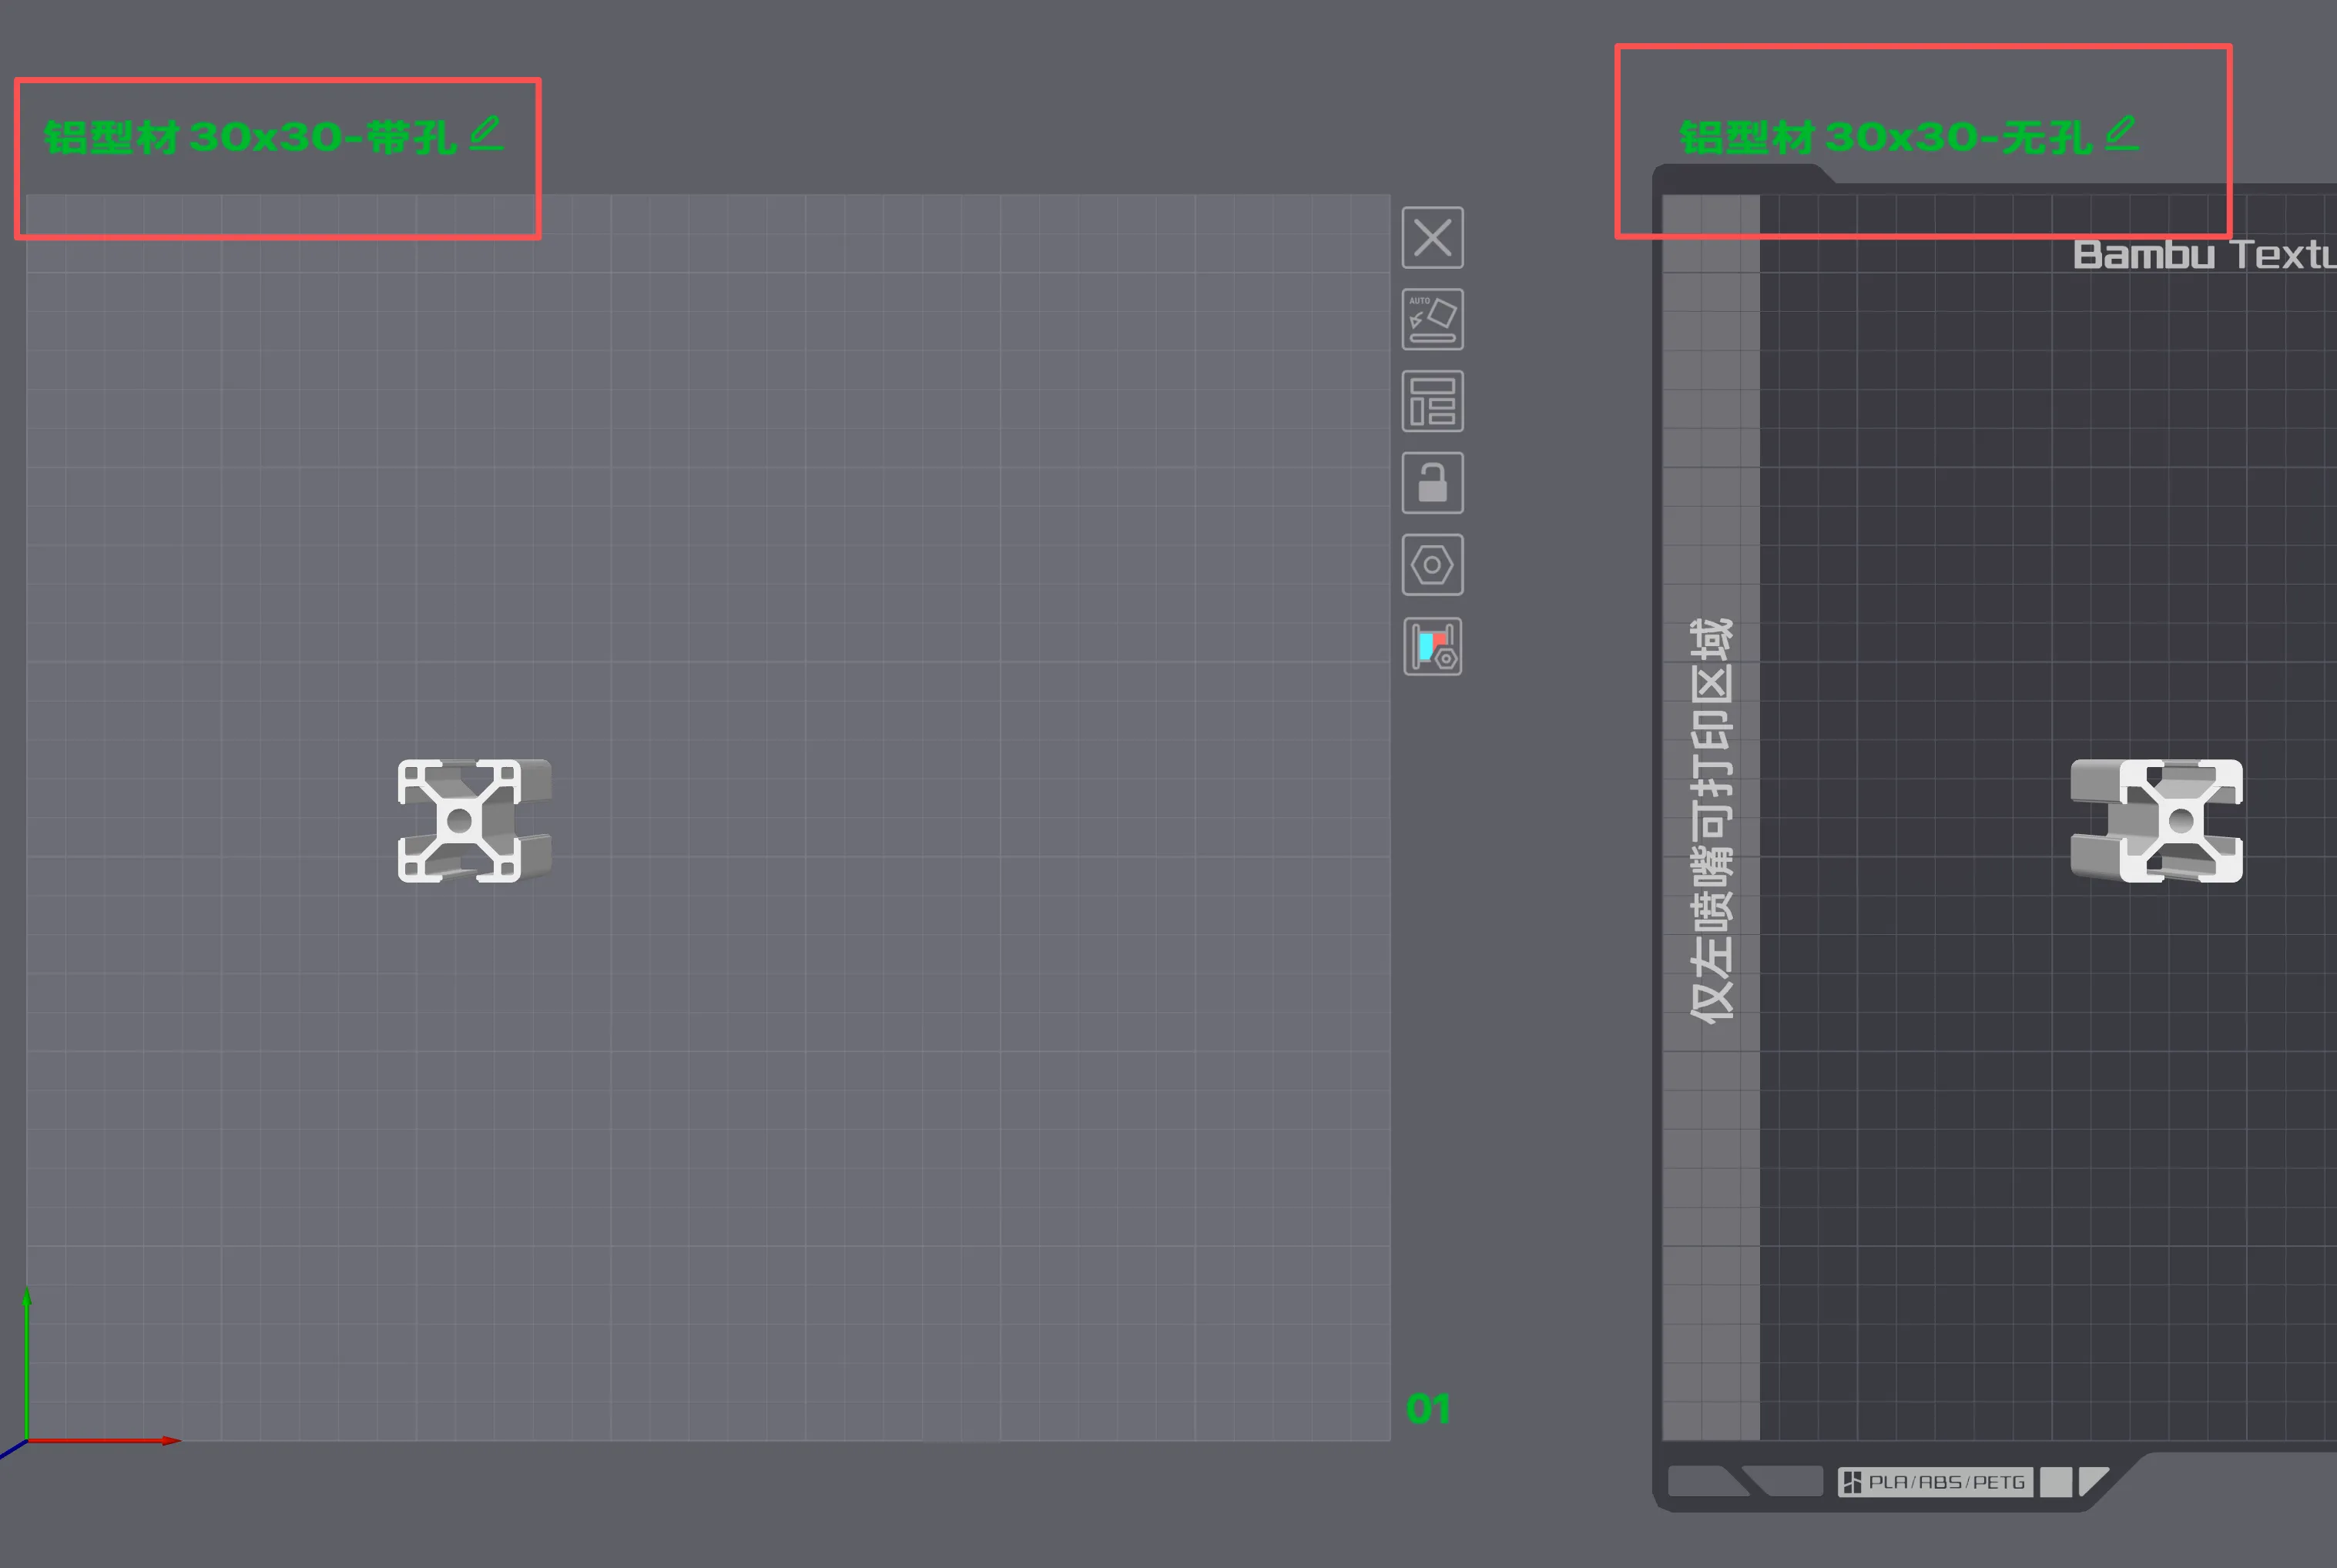Click the Bambu Textured plate label

2205,254
